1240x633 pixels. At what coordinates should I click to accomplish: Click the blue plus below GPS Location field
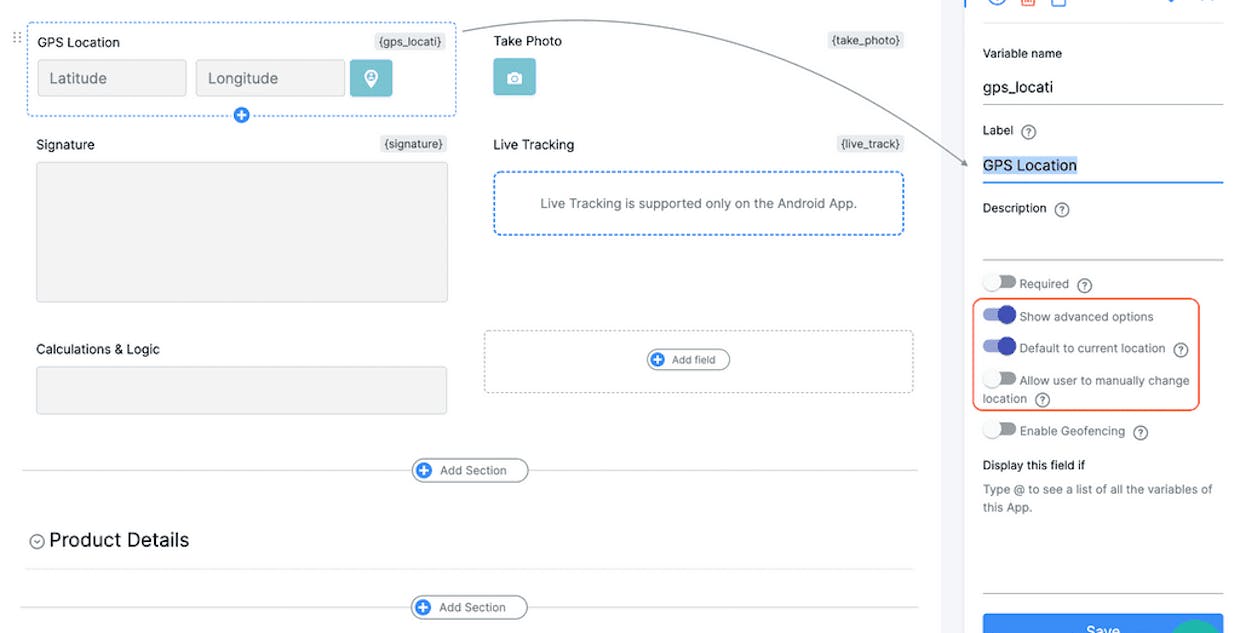point(241,115)
